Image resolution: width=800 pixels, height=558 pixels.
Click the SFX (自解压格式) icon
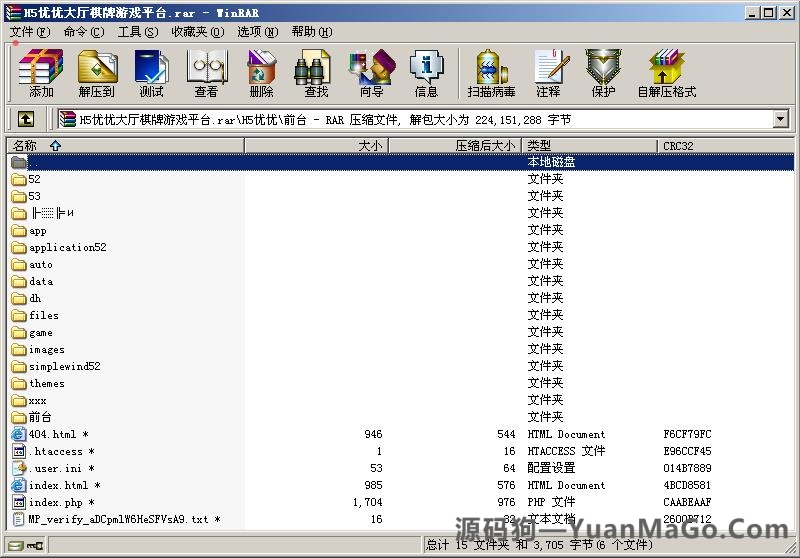point(666,73)
